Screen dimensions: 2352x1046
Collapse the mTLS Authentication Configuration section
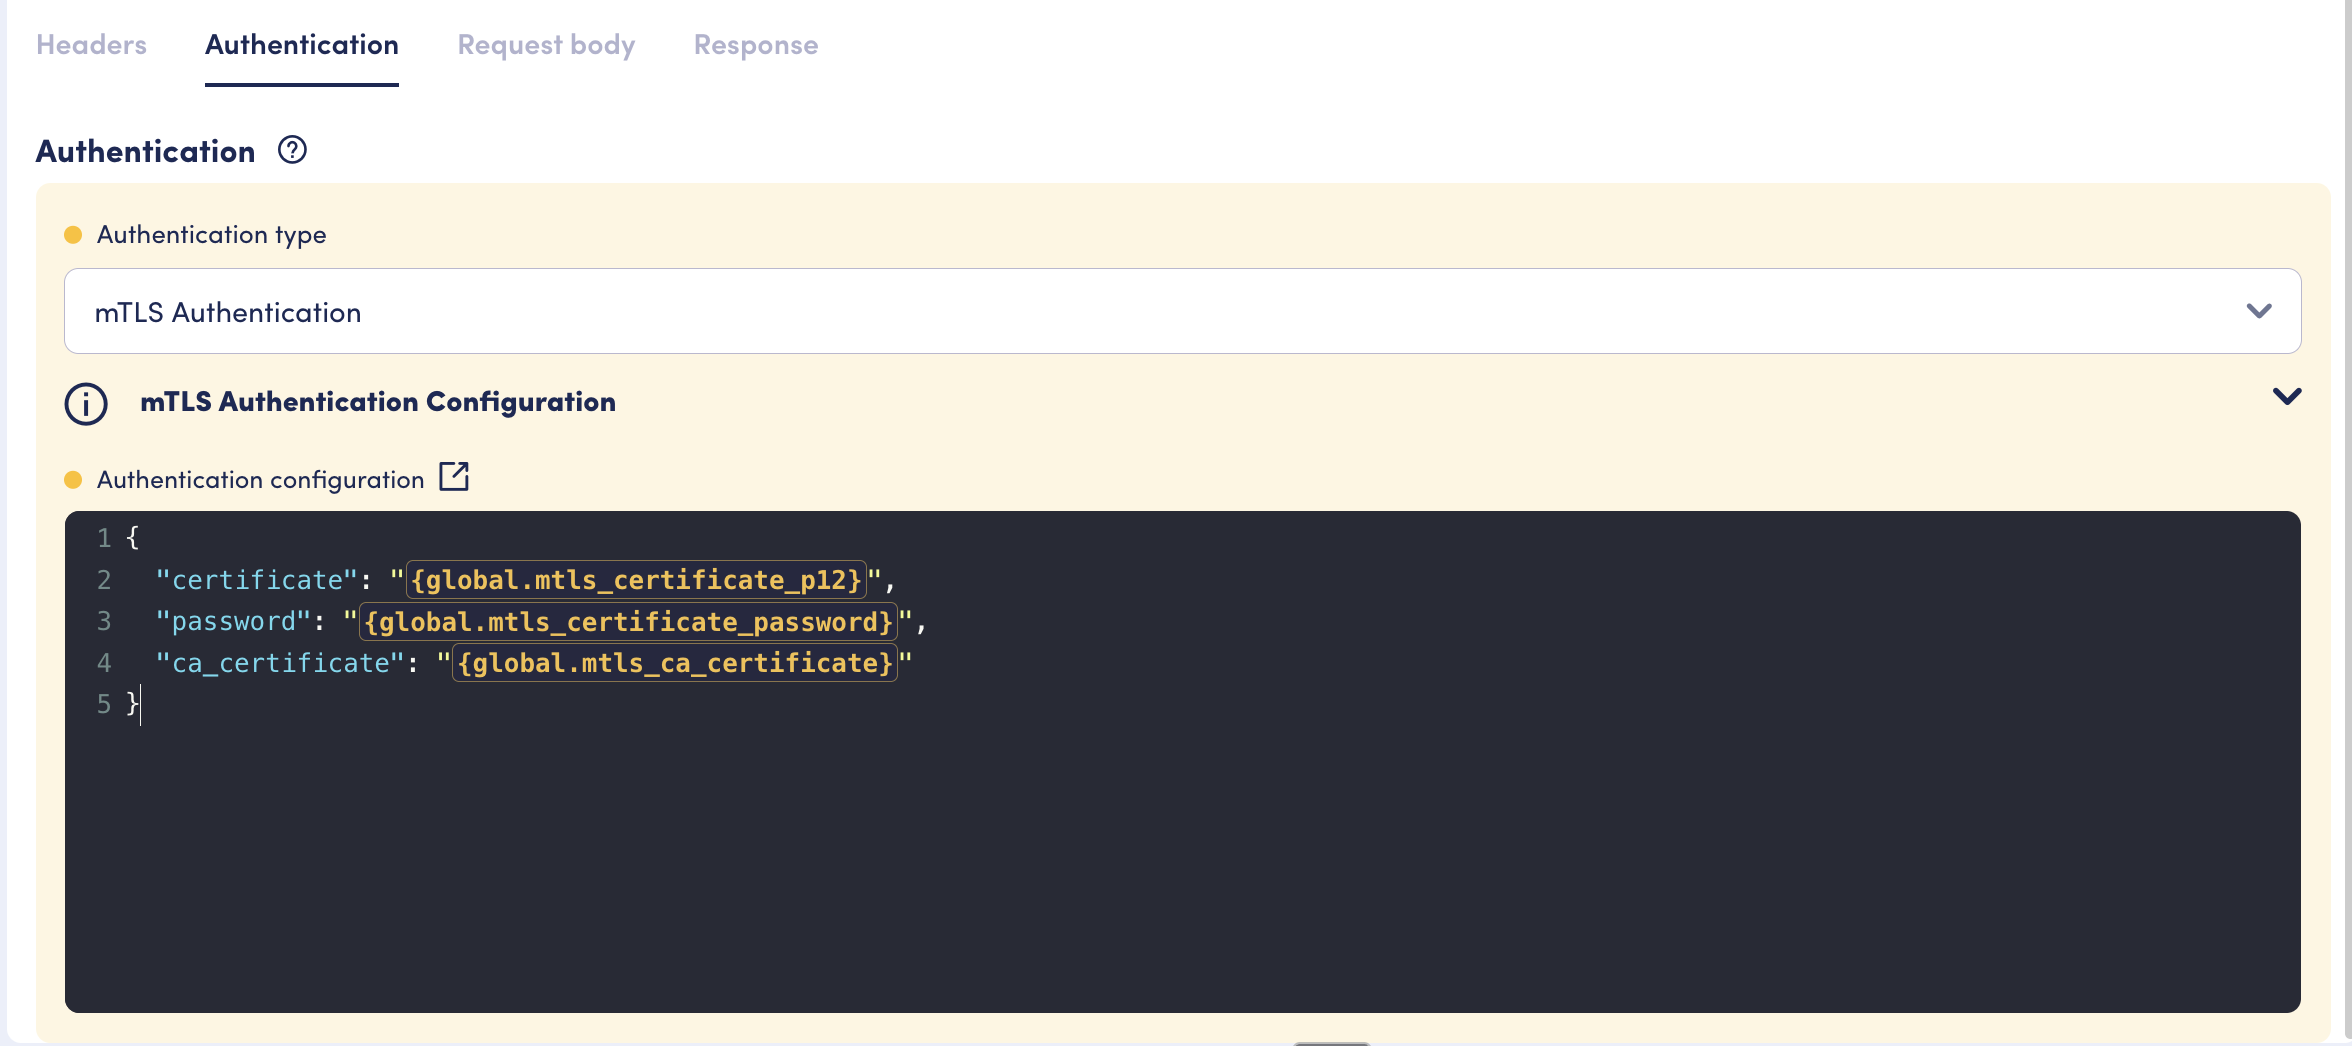click(2286, 397)
